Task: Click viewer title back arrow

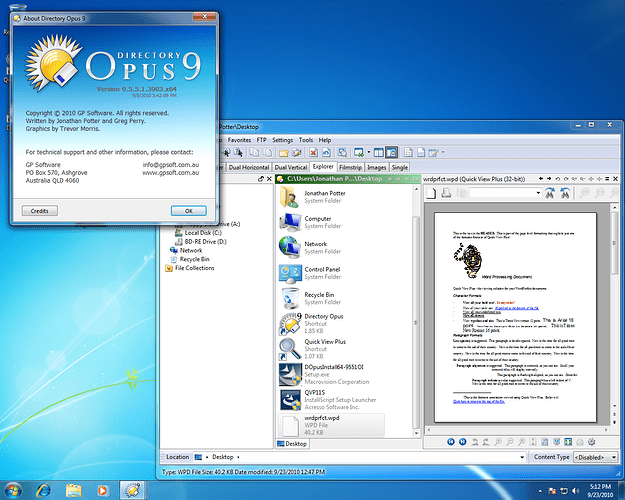Action: pyautogui.click(x=541, y=179)
